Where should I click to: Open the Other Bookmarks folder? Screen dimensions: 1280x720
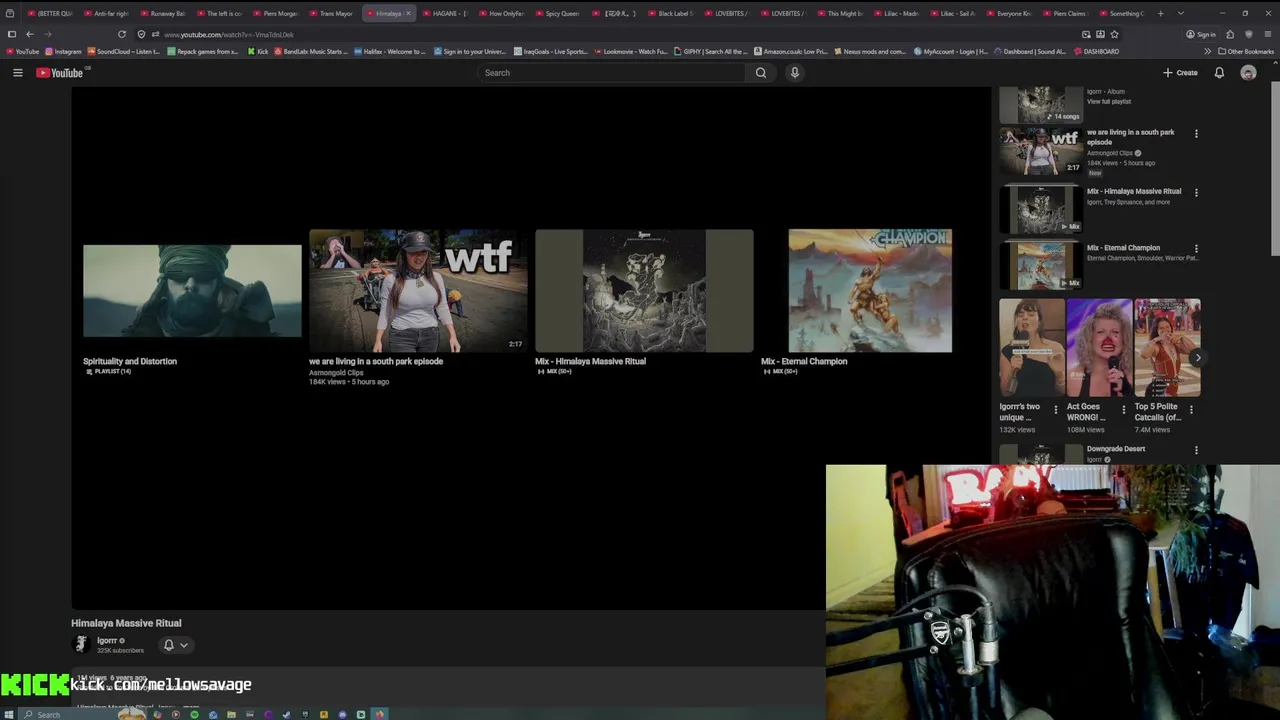1246,51
